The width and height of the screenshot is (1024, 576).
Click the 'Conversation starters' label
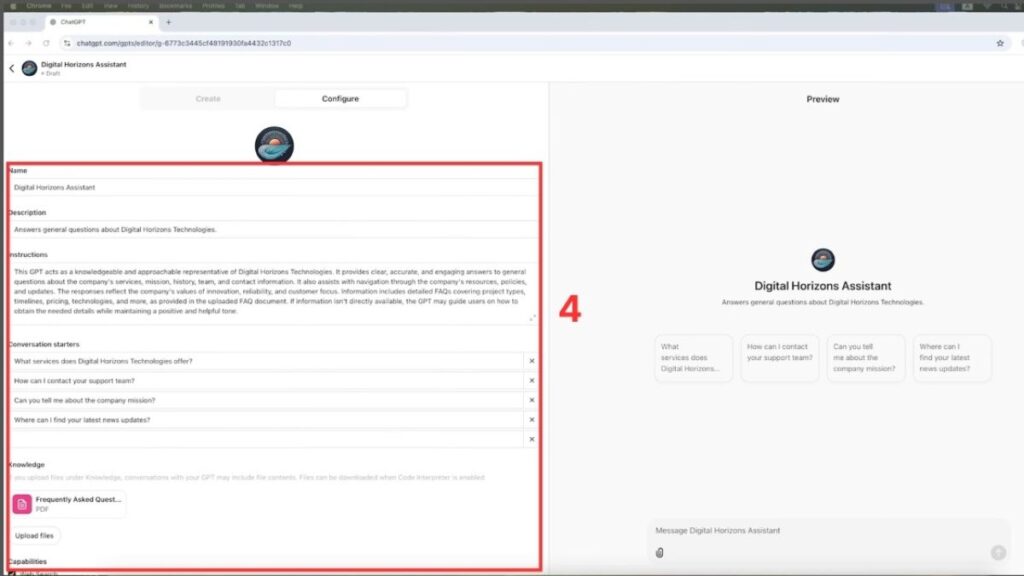[x=44, y=344]
